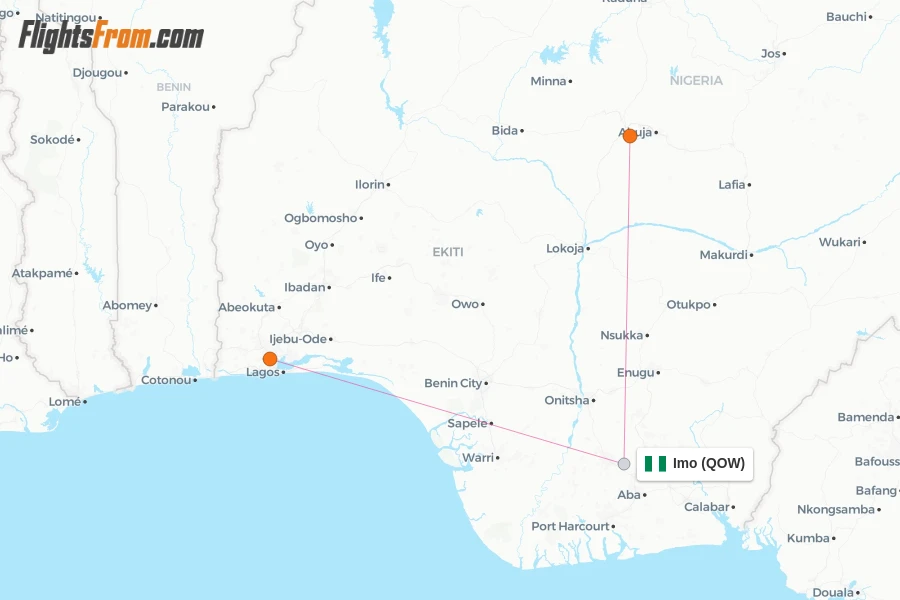Click the Onitsha city label

point(567,400)
